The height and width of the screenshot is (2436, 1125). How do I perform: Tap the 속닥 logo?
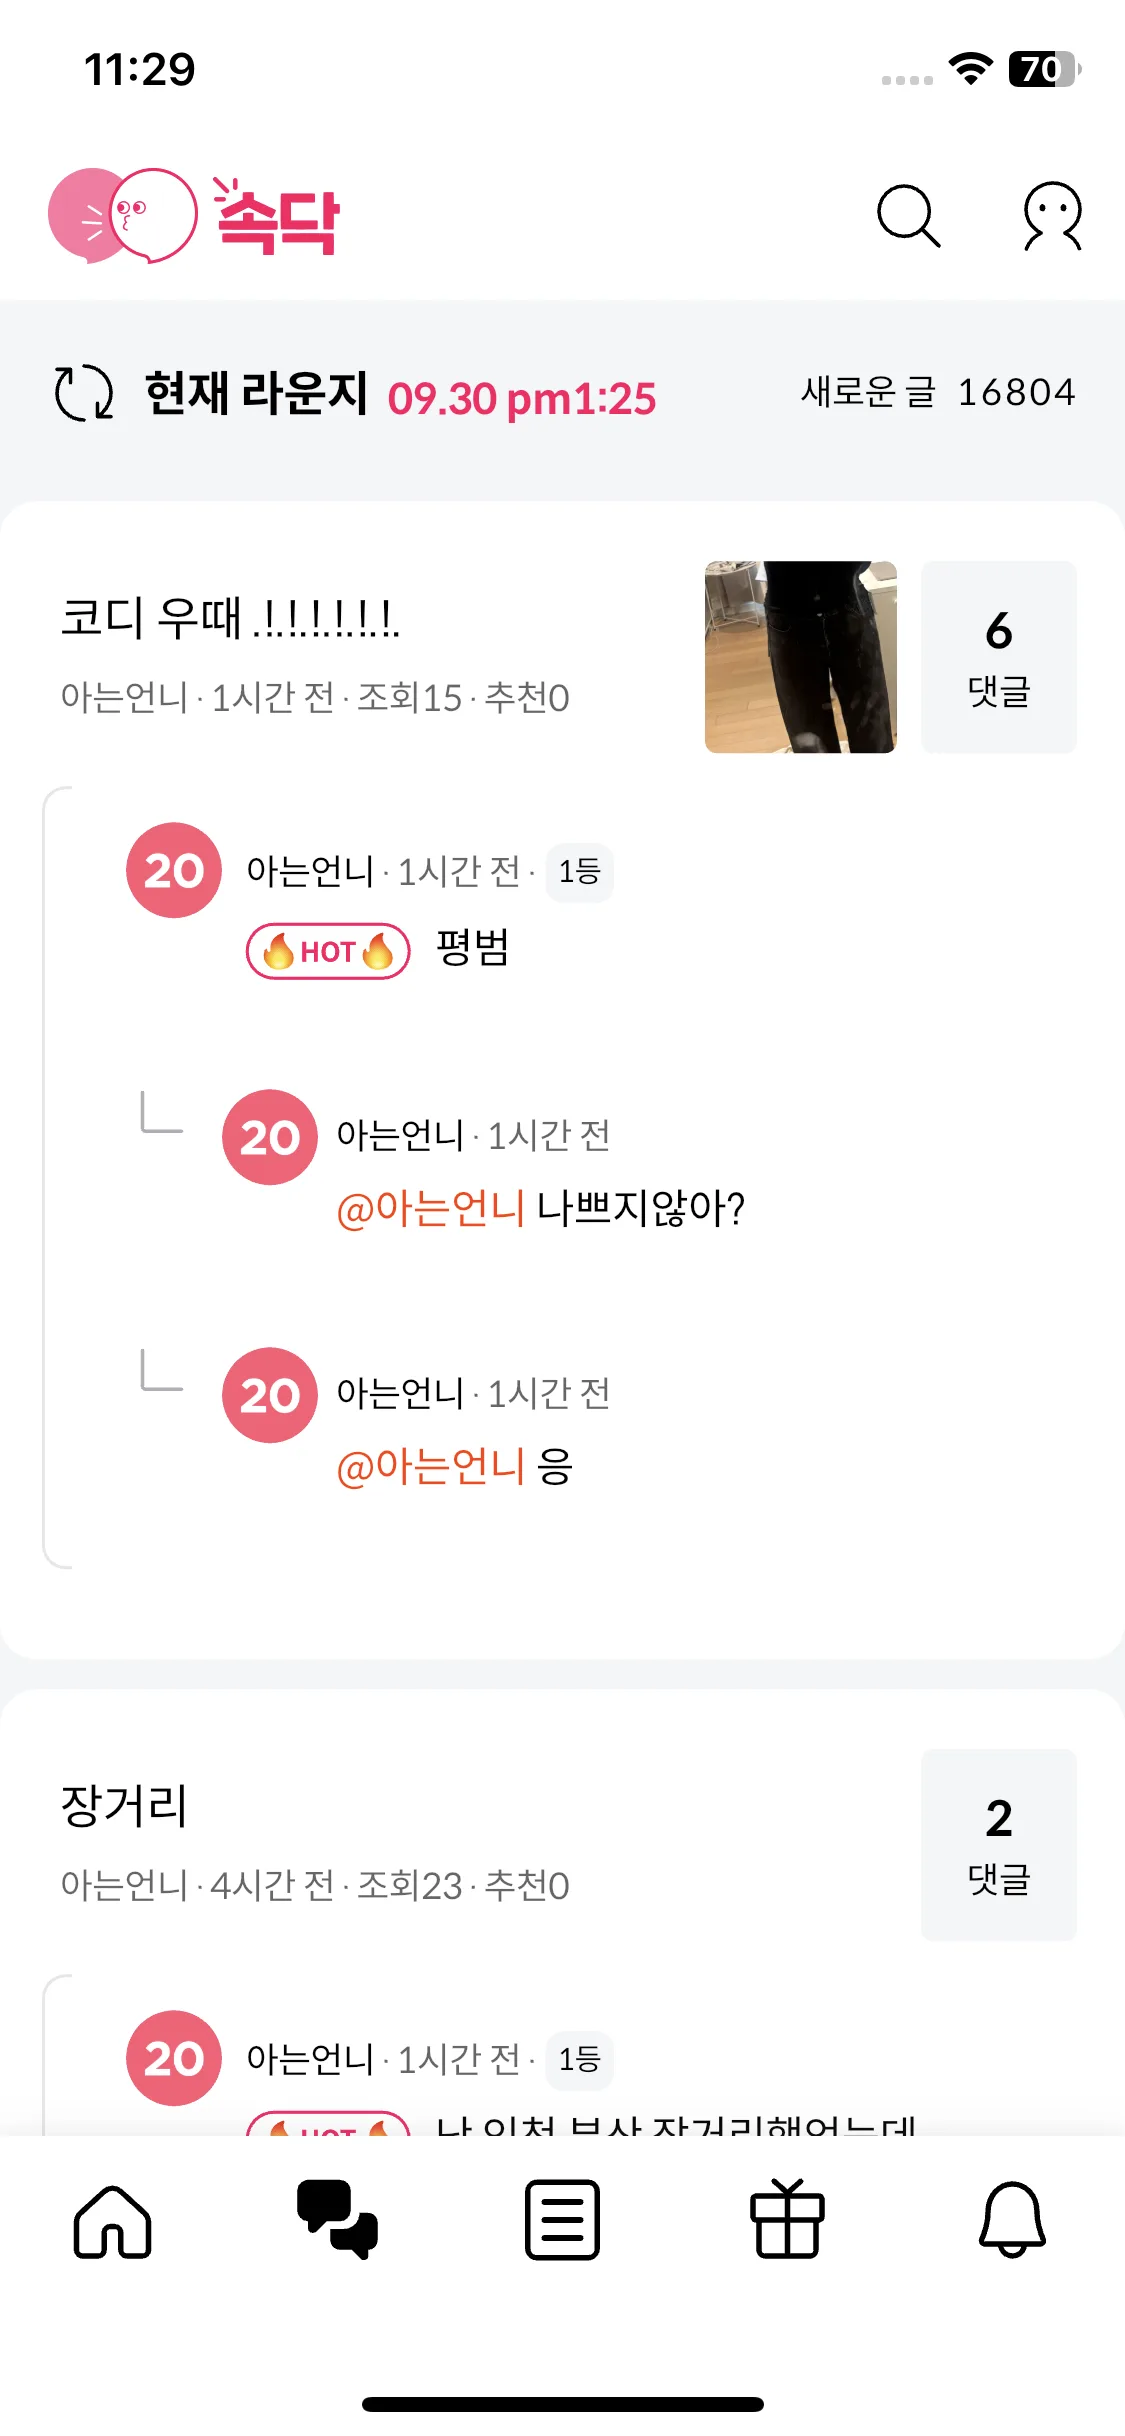(195, 215)
